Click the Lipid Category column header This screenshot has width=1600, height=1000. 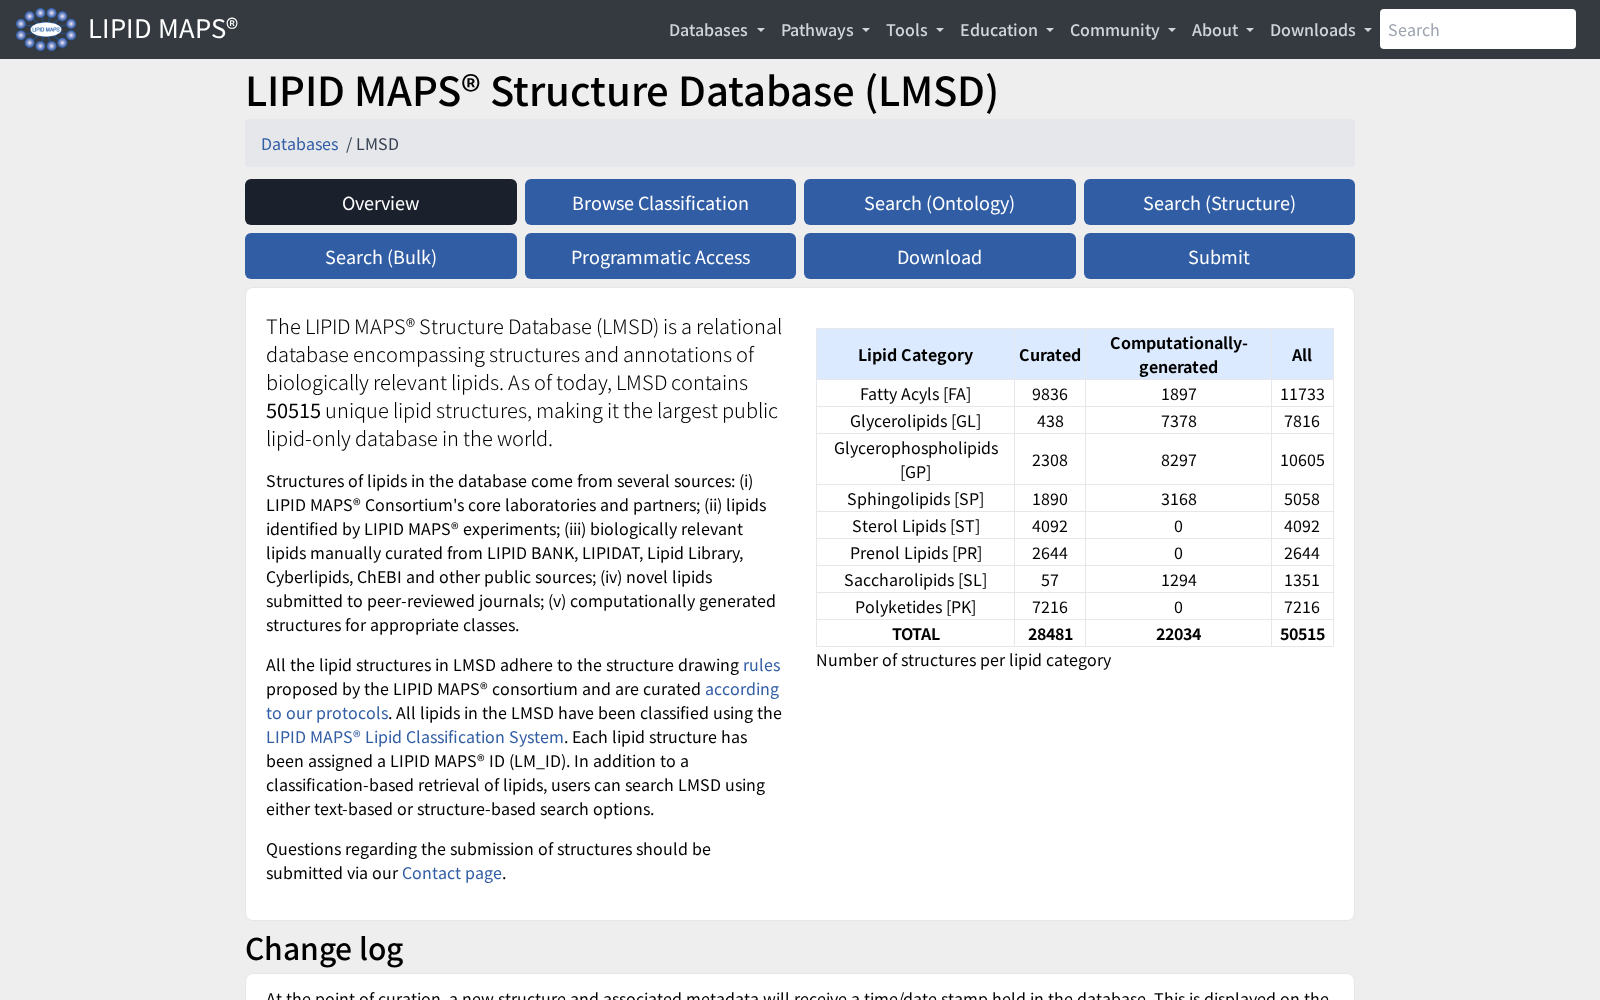(915, 355)
